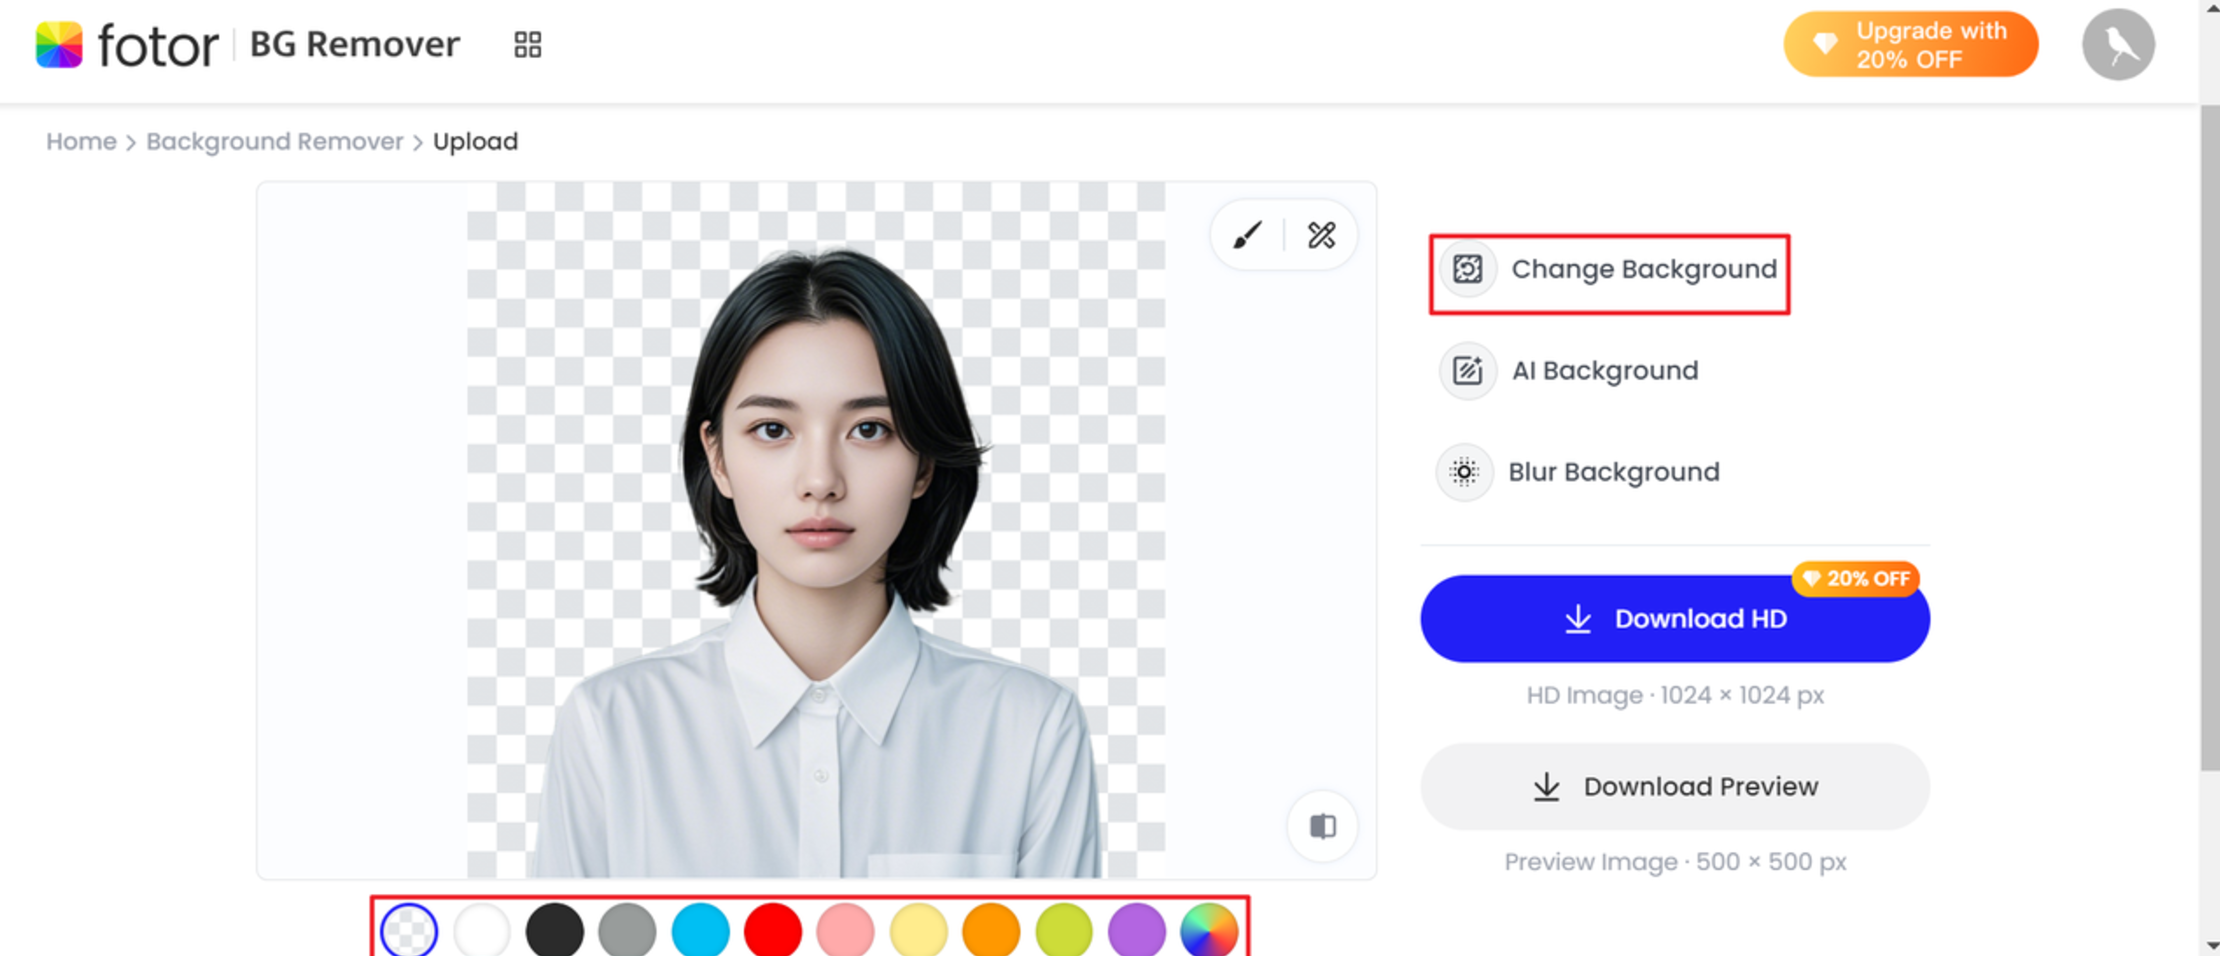Click the Change Background icon
Viewport: 2220px width, 956px height.
[x=1467, y=269]
